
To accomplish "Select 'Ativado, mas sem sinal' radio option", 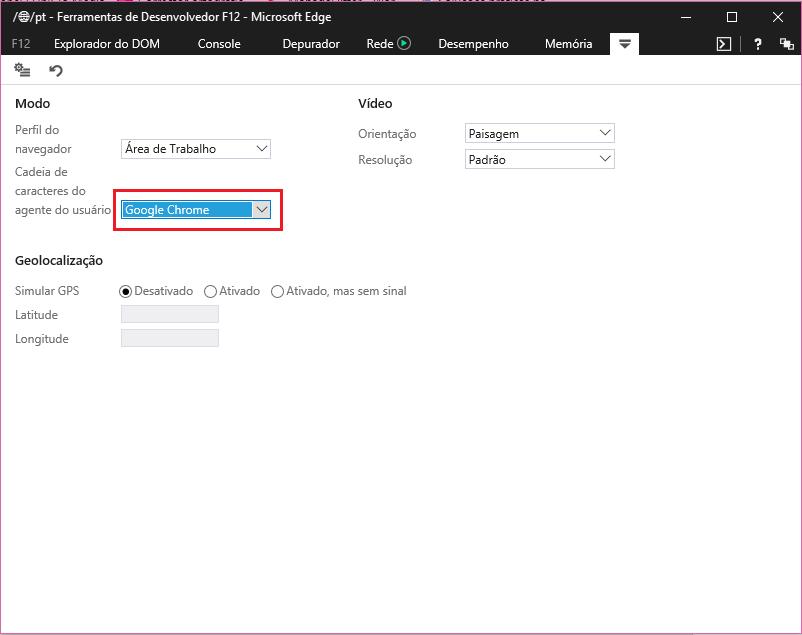I will click(x=277, y=291).
